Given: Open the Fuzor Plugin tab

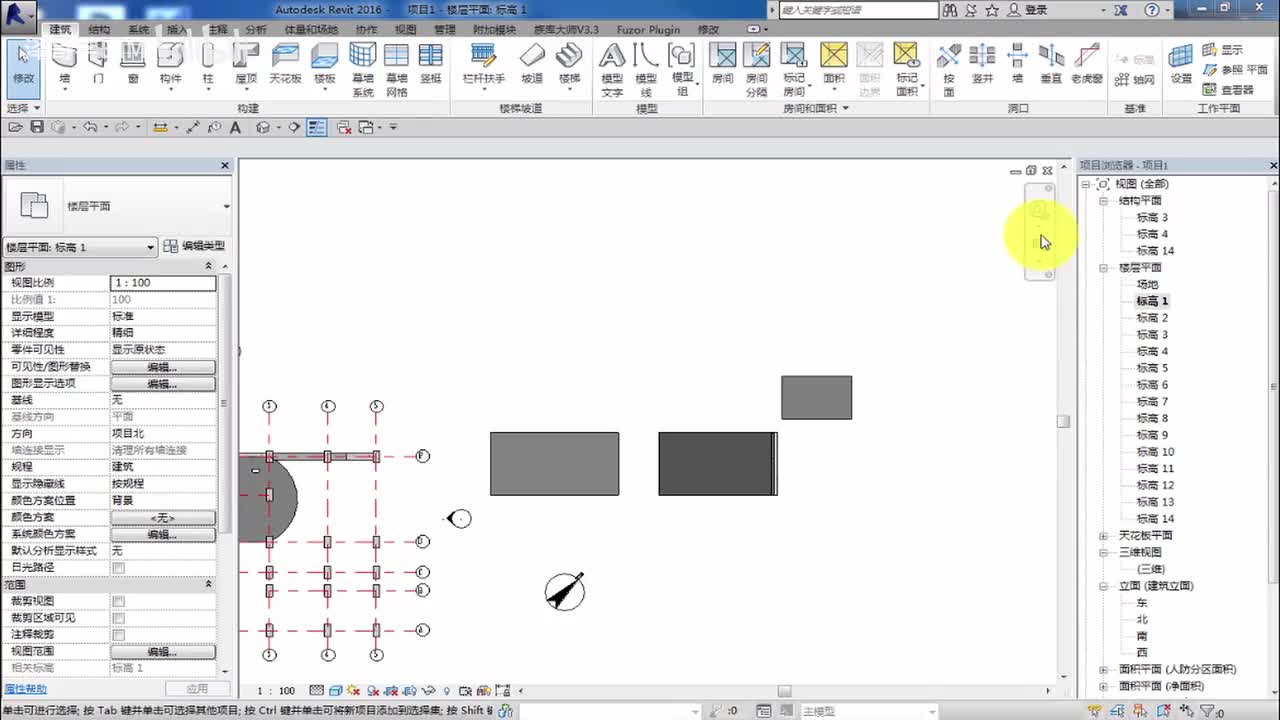Looking at the screenshot, I should click(x=648, y=30).
